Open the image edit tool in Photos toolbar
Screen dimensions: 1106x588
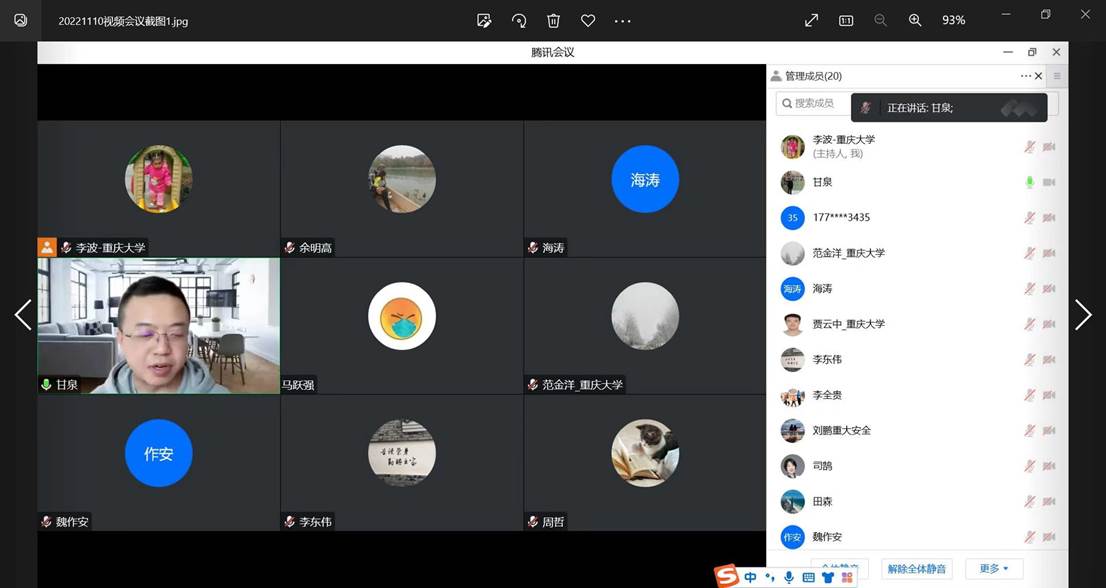click(x=484, y=20)
